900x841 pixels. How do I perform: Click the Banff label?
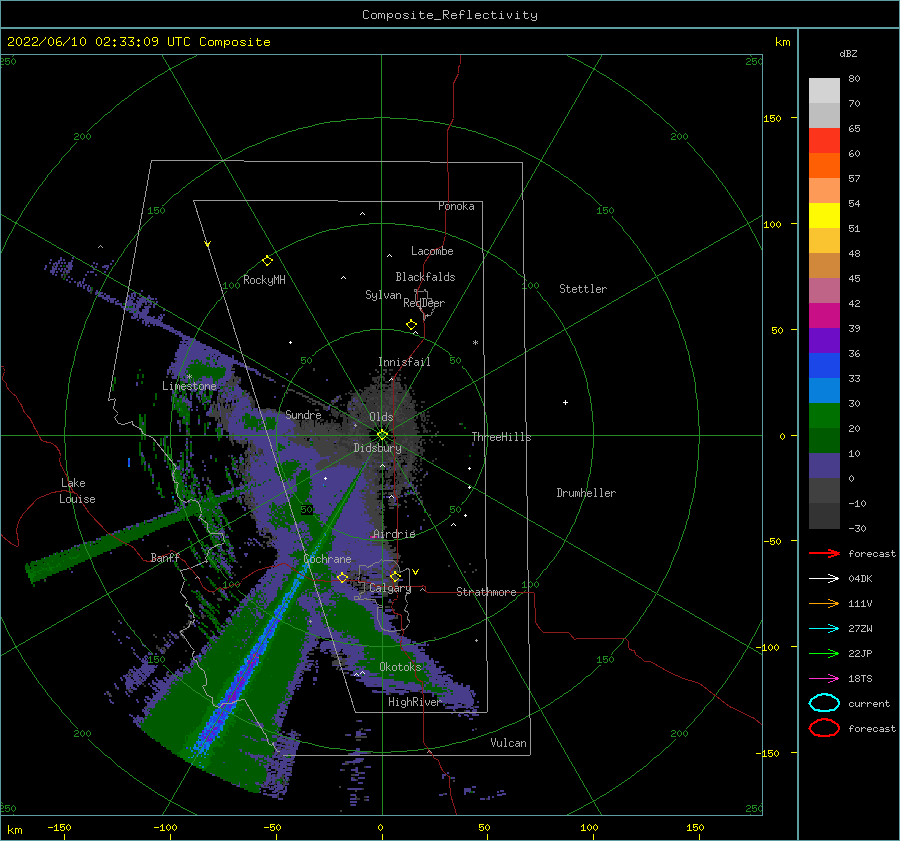point(165,557)
